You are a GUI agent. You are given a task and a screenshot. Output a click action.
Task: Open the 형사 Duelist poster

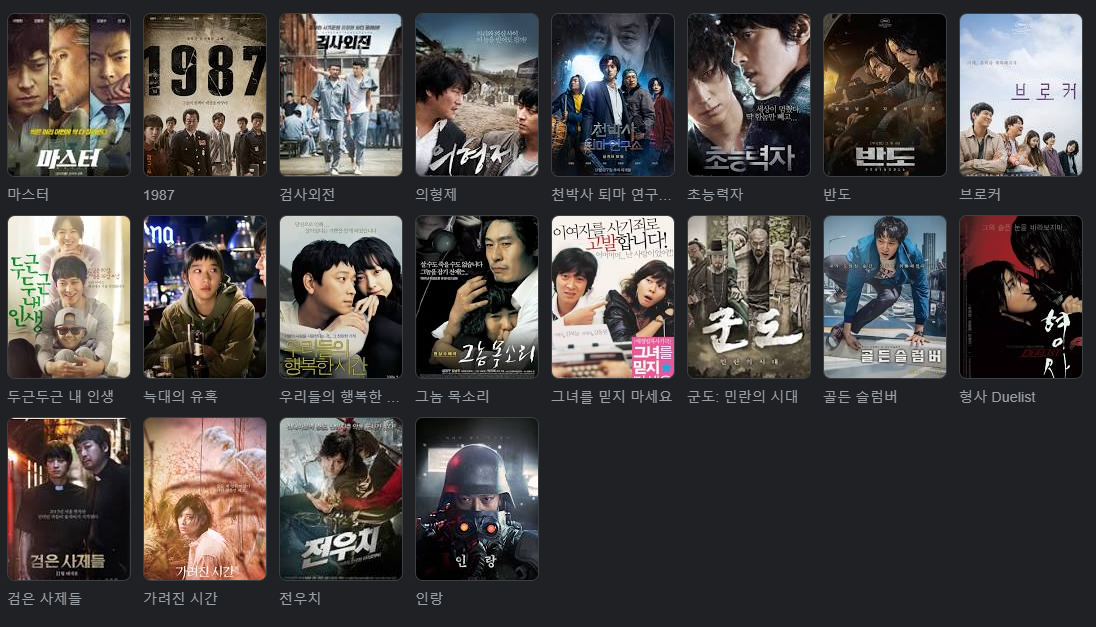(1021, 297)
